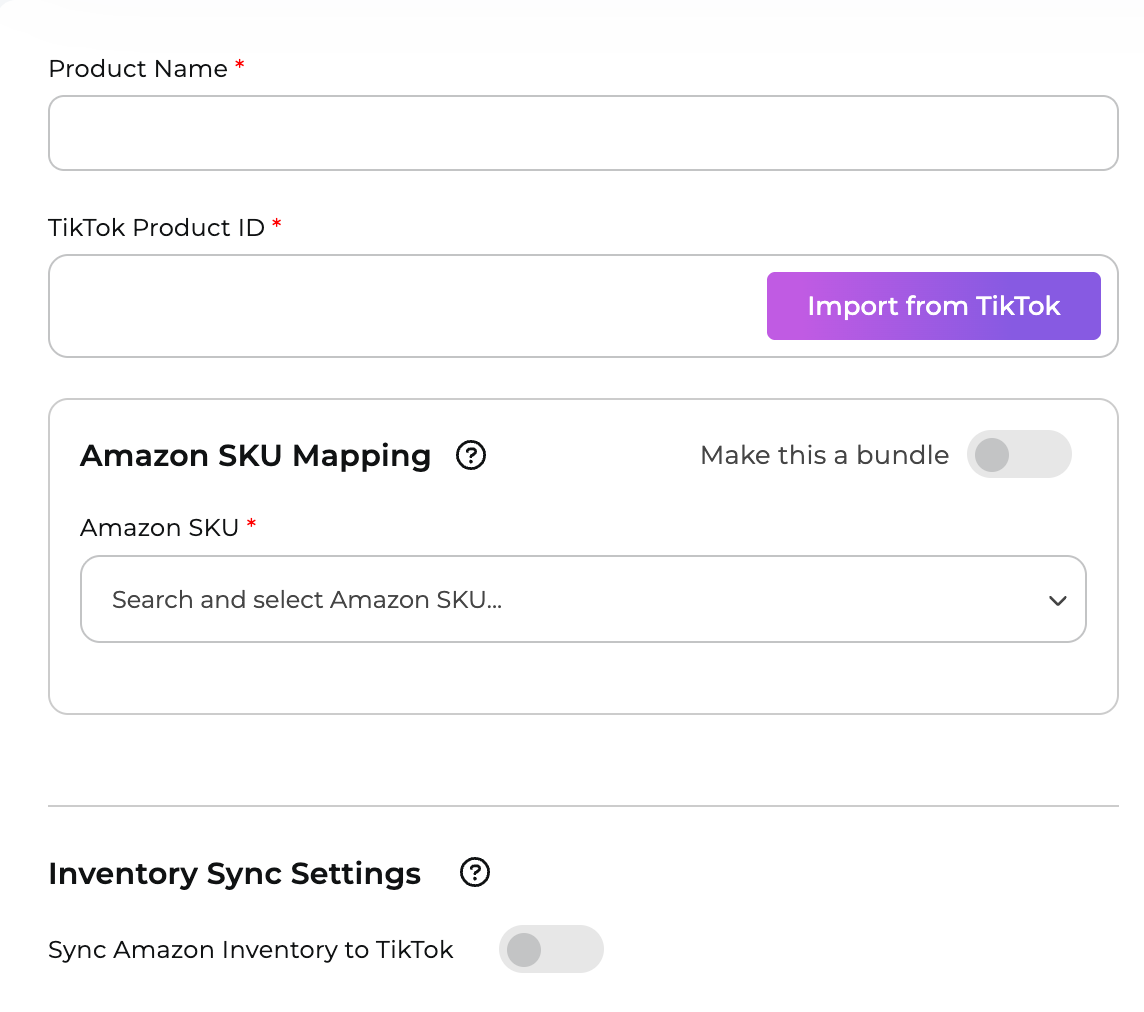The image size is (1144, 1012).
Task: Click the Amazon SKU Mapping heading
Action: [255, 456]
